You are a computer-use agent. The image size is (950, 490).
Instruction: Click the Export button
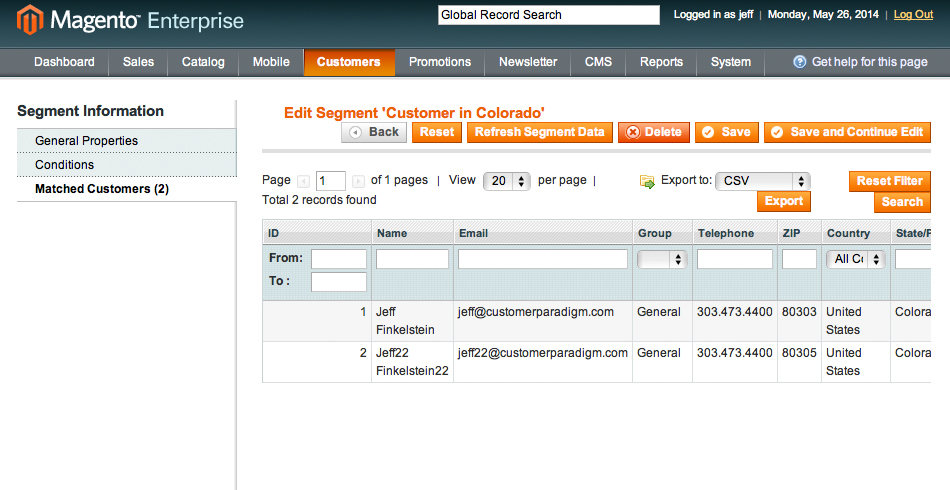(x=783, y=201)
